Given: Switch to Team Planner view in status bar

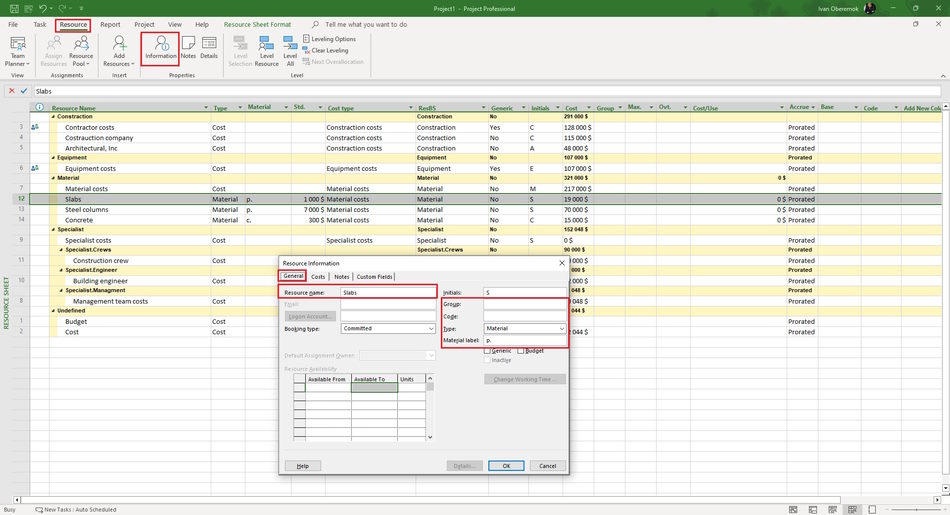Looking at the screenshot, I should pos(832,510).
